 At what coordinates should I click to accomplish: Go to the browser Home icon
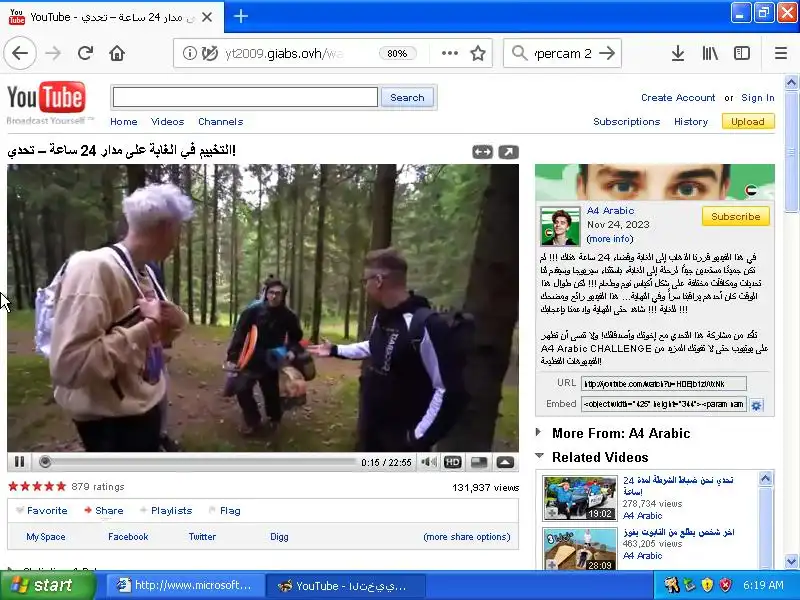117,53
